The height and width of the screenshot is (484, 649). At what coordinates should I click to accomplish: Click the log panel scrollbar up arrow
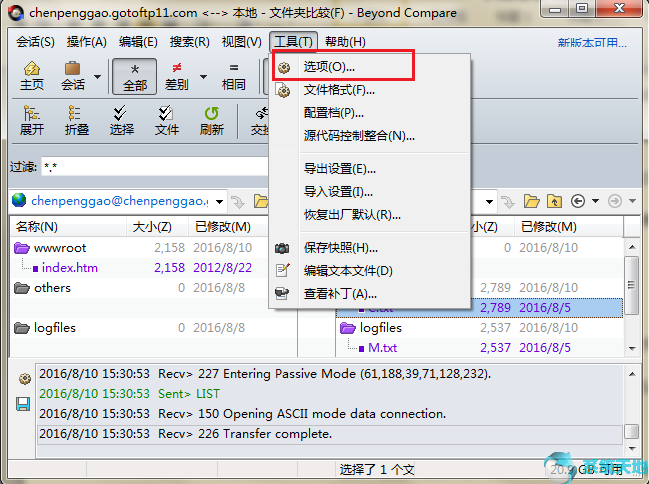[632, 374]
